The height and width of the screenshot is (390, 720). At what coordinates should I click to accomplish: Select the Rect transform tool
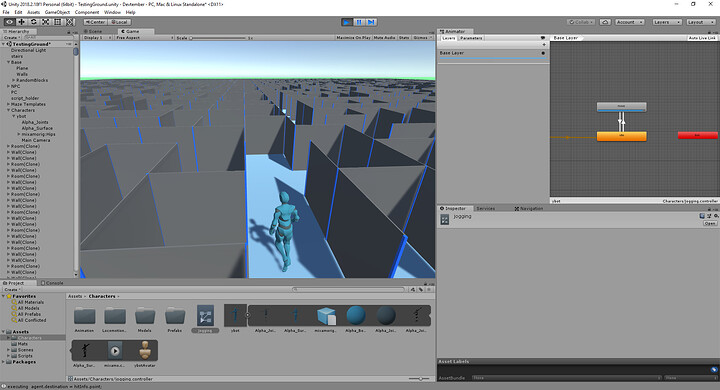click(x=57, y=22)
